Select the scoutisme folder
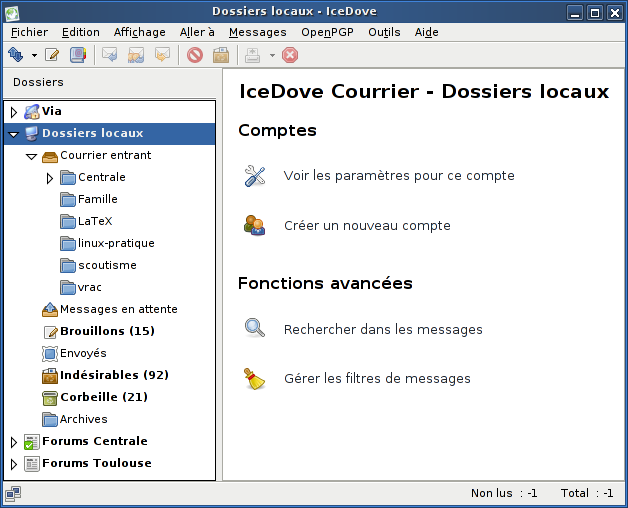Screen dimensions: 628x508 pyautogui.click(x=99, y=265)
